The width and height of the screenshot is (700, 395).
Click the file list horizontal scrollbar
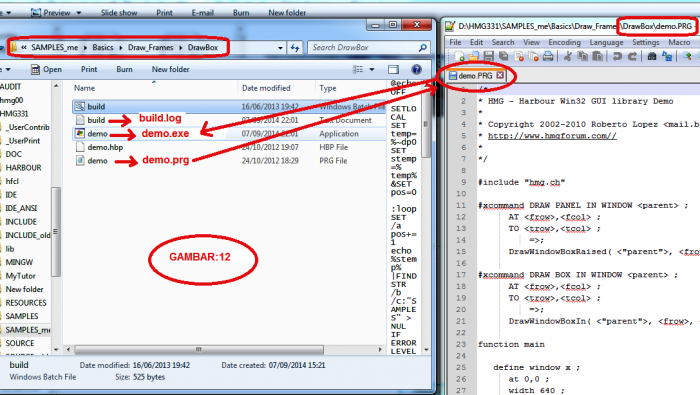coord(199,349)
